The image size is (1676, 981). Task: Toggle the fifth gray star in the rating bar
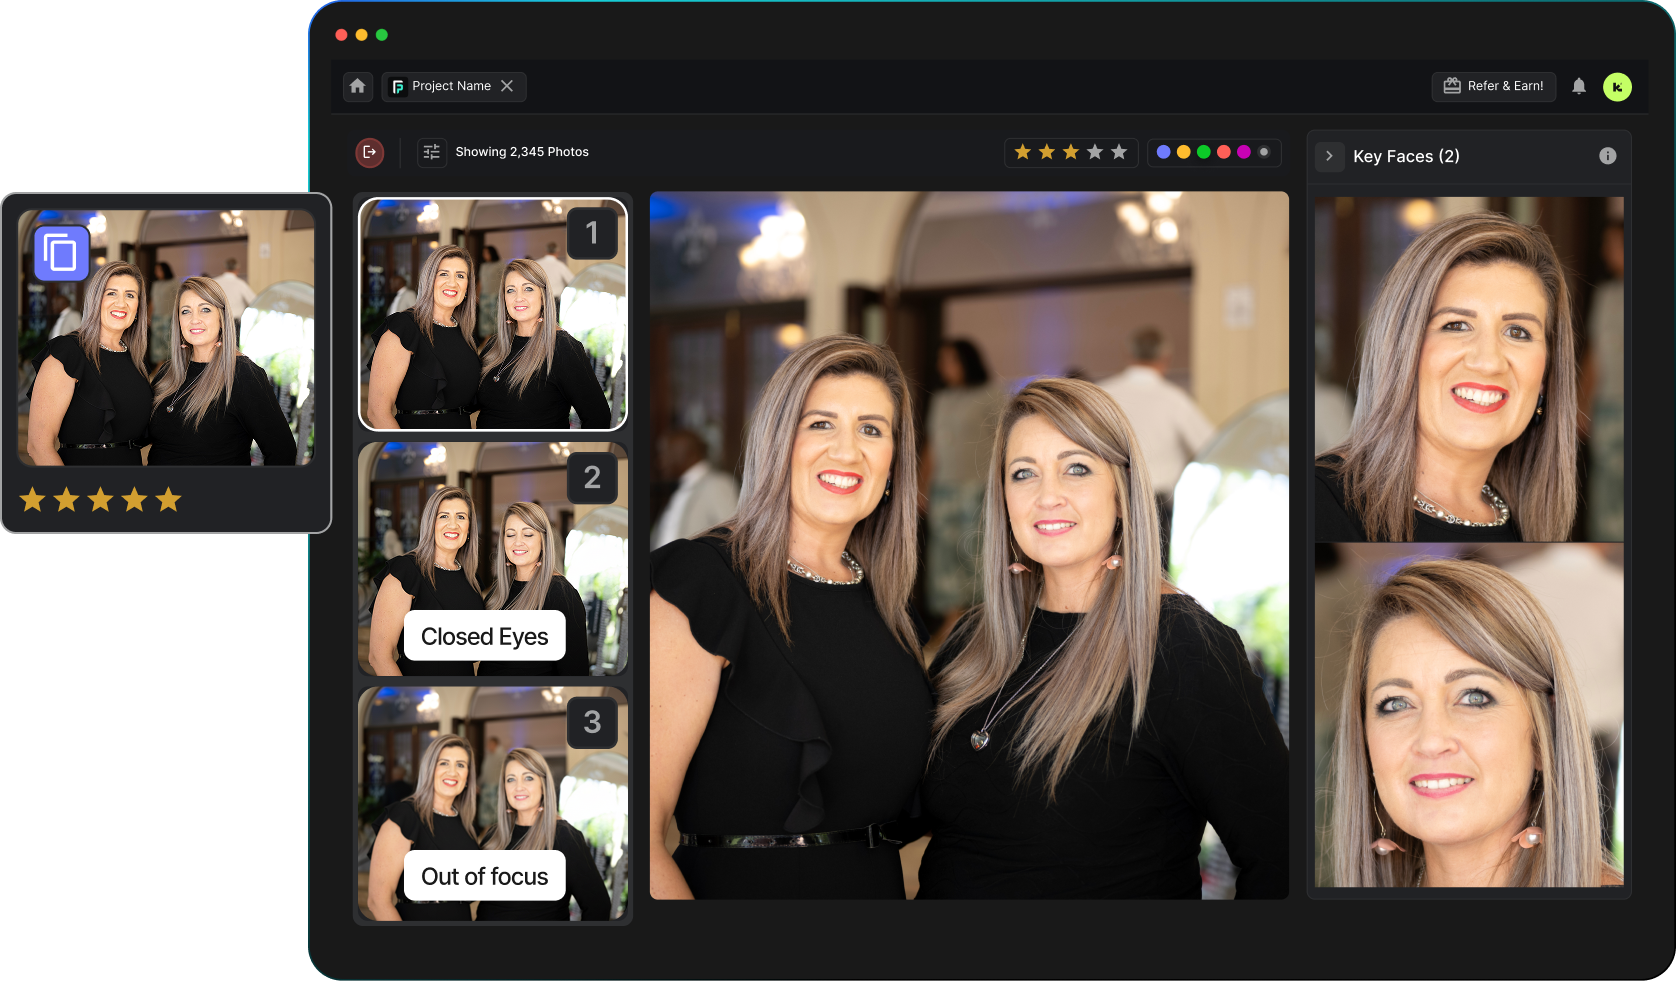[1119, 152]
